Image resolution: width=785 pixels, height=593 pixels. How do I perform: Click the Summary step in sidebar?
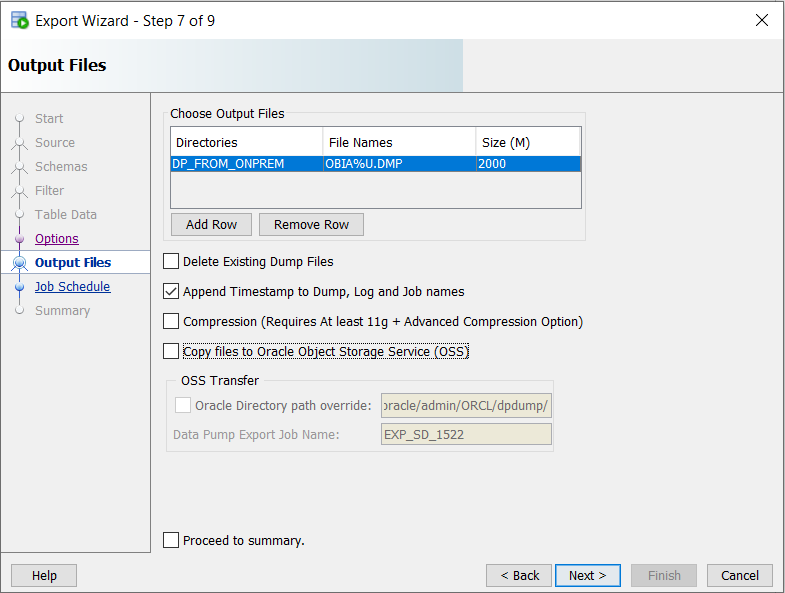click(63, 311)
